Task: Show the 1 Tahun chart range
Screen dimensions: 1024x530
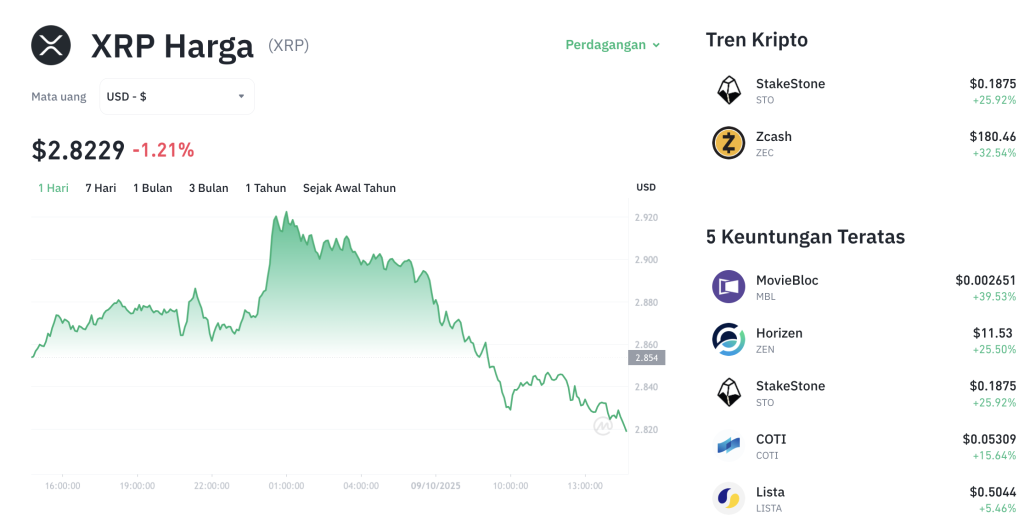Action: (266, 188)
